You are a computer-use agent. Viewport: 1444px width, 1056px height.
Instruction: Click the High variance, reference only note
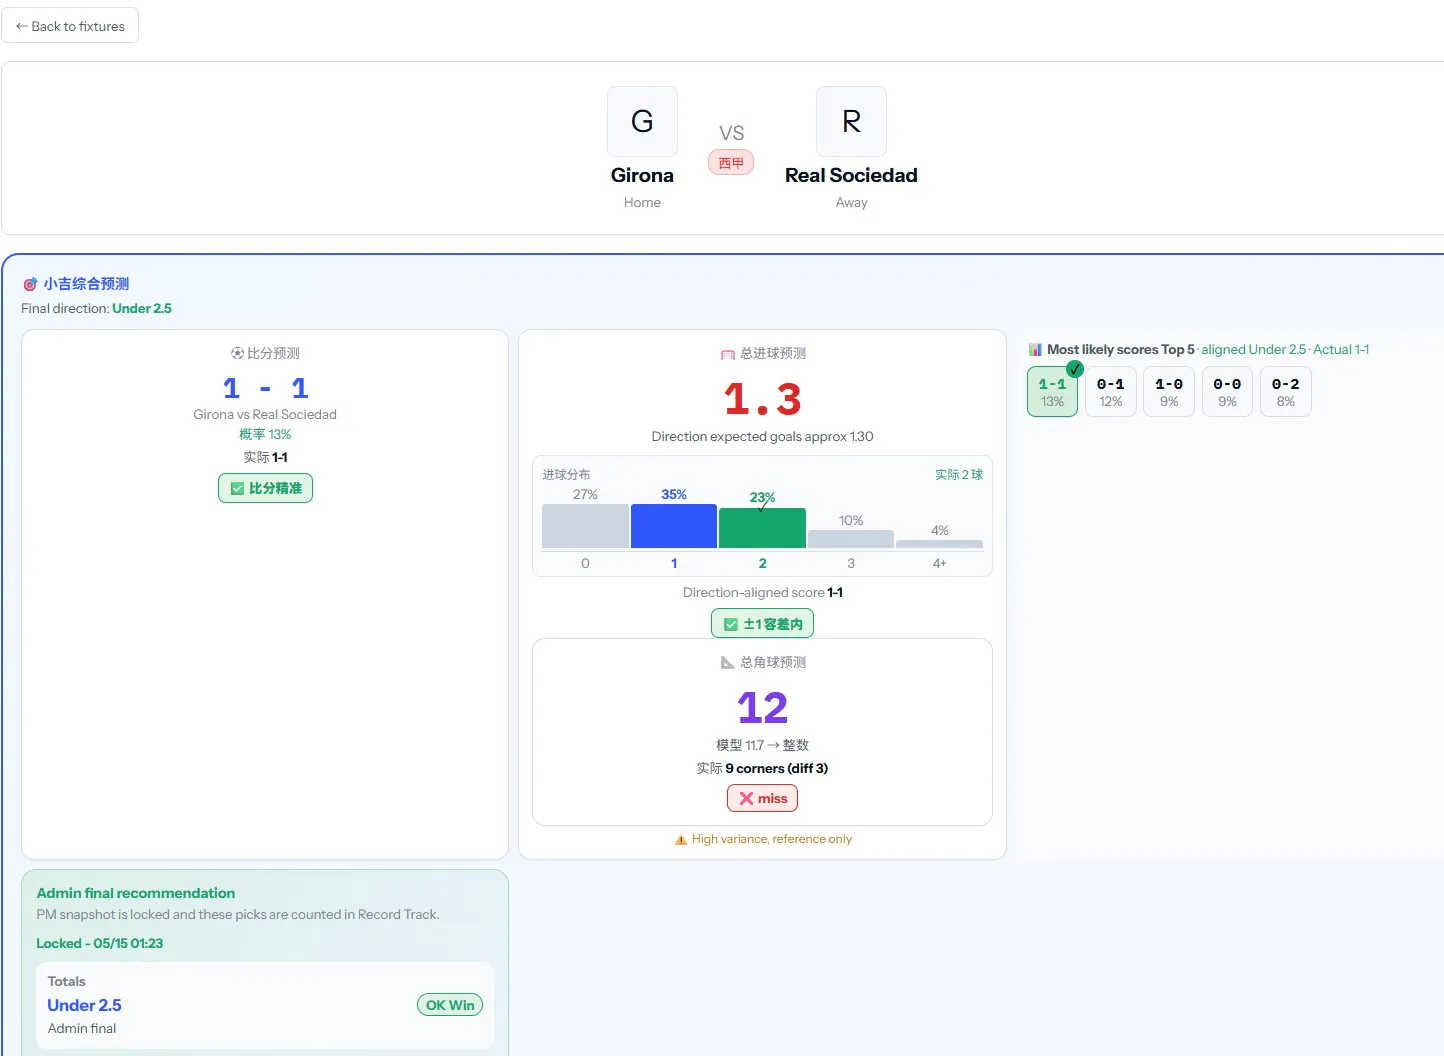772,839
